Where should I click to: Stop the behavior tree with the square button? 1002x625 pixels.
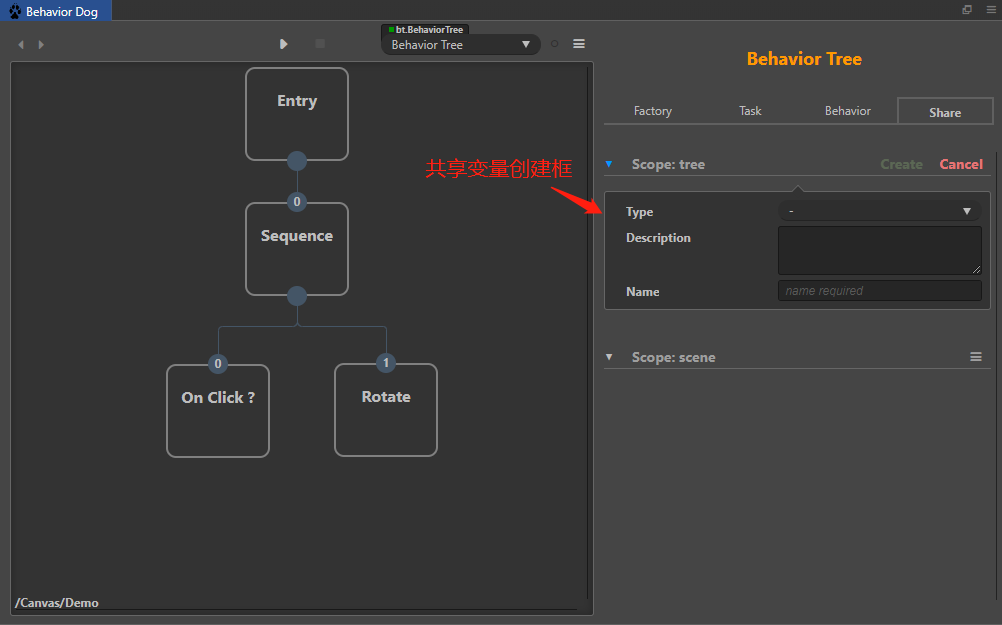tap(320, 43)
